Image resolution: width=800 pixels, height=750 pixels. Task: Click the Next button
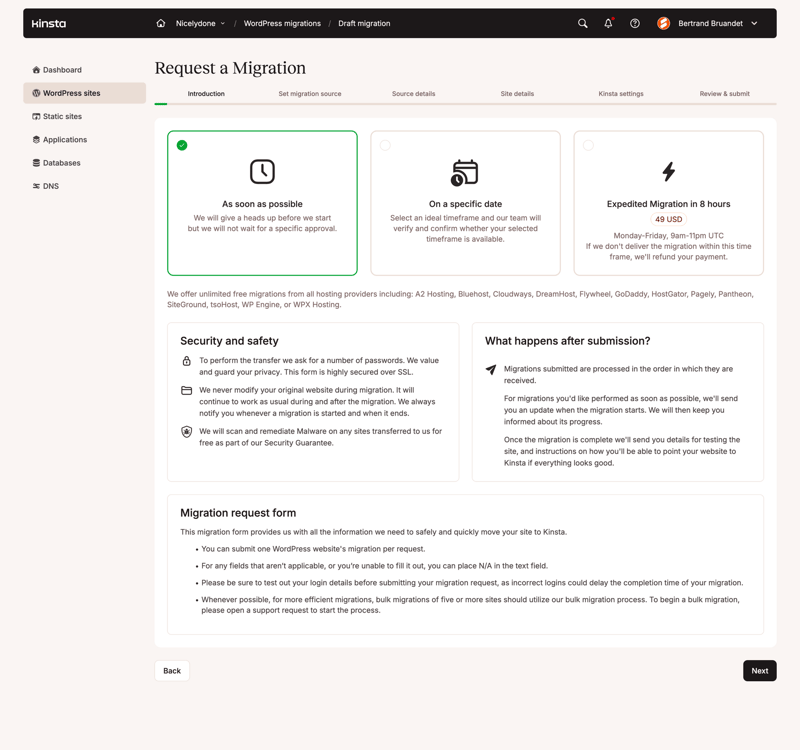coord(759,670)
